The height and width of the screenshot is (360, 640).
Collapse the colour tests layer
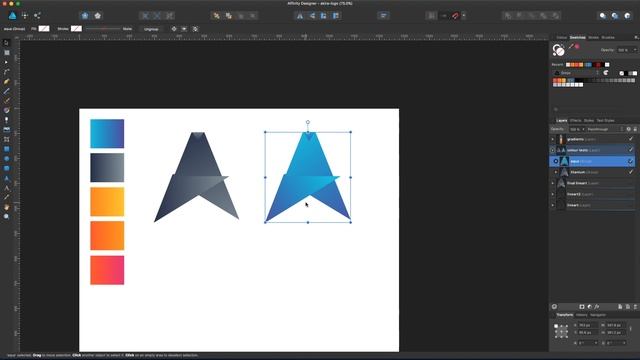tap(553, 150)
